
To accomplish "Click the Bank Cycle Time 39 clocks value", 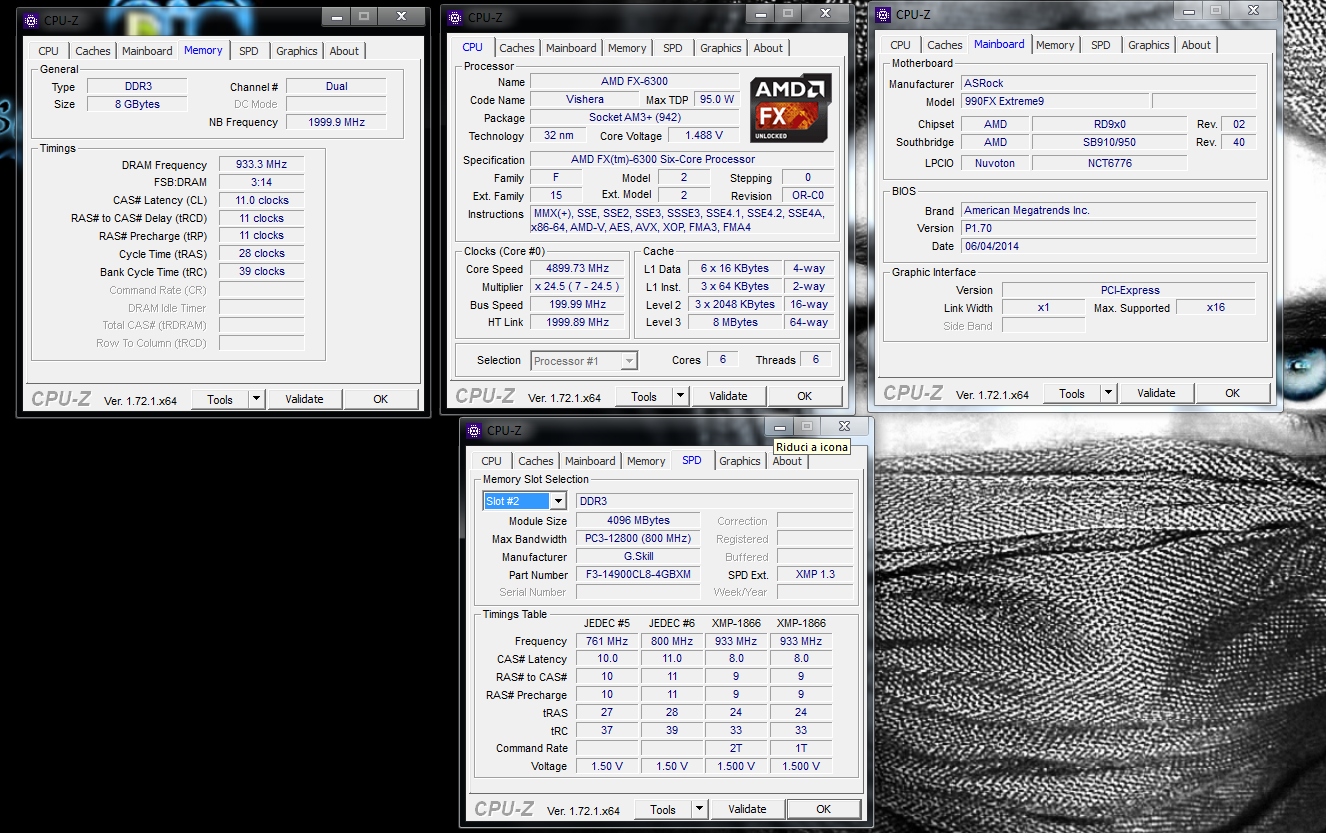I will (261, 272).
